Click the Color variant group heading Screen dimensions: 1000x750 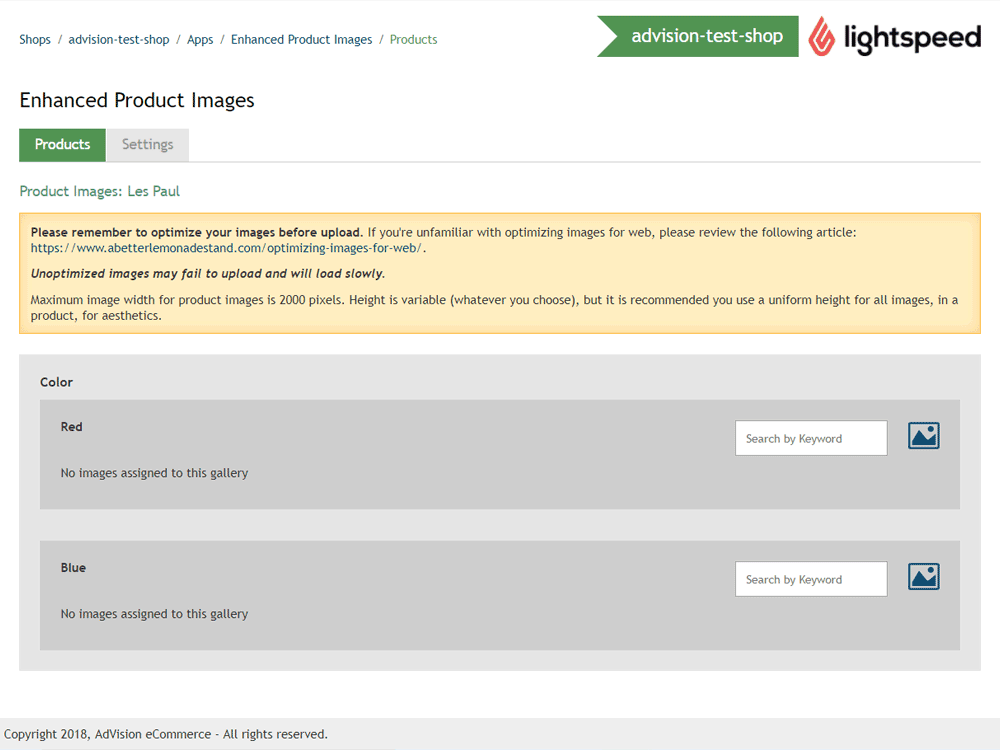coord(56,382)
